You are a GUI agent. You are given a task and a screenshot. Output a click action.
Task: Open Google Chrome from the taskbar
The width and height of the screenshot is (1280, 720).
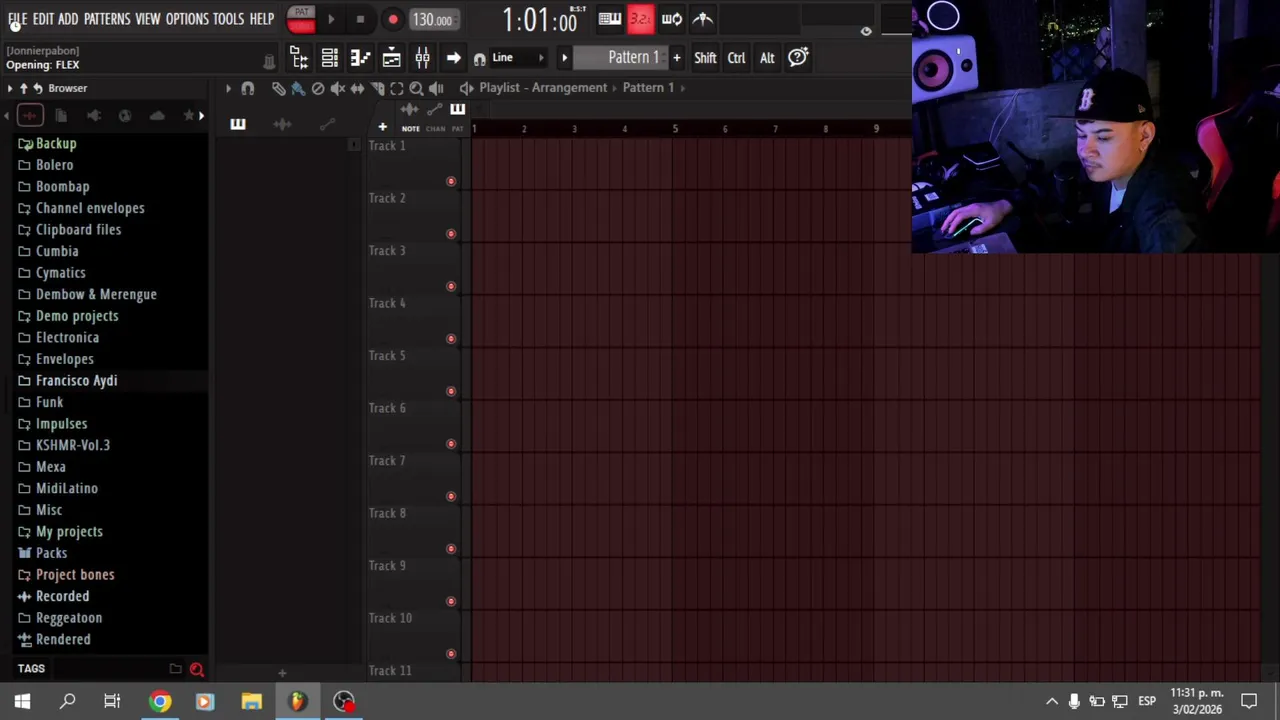(x=160, y=702)
